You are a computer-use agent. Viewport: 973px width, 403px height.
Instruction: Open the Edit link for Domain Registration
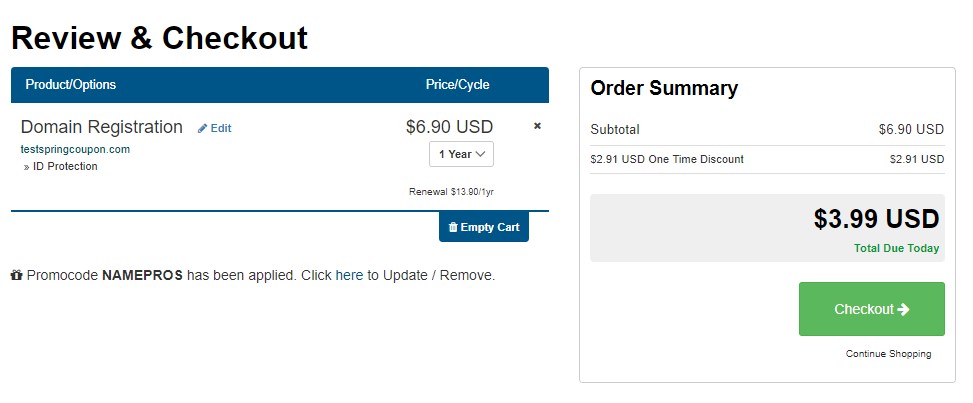pyautogui.click(x=215, y=129)
